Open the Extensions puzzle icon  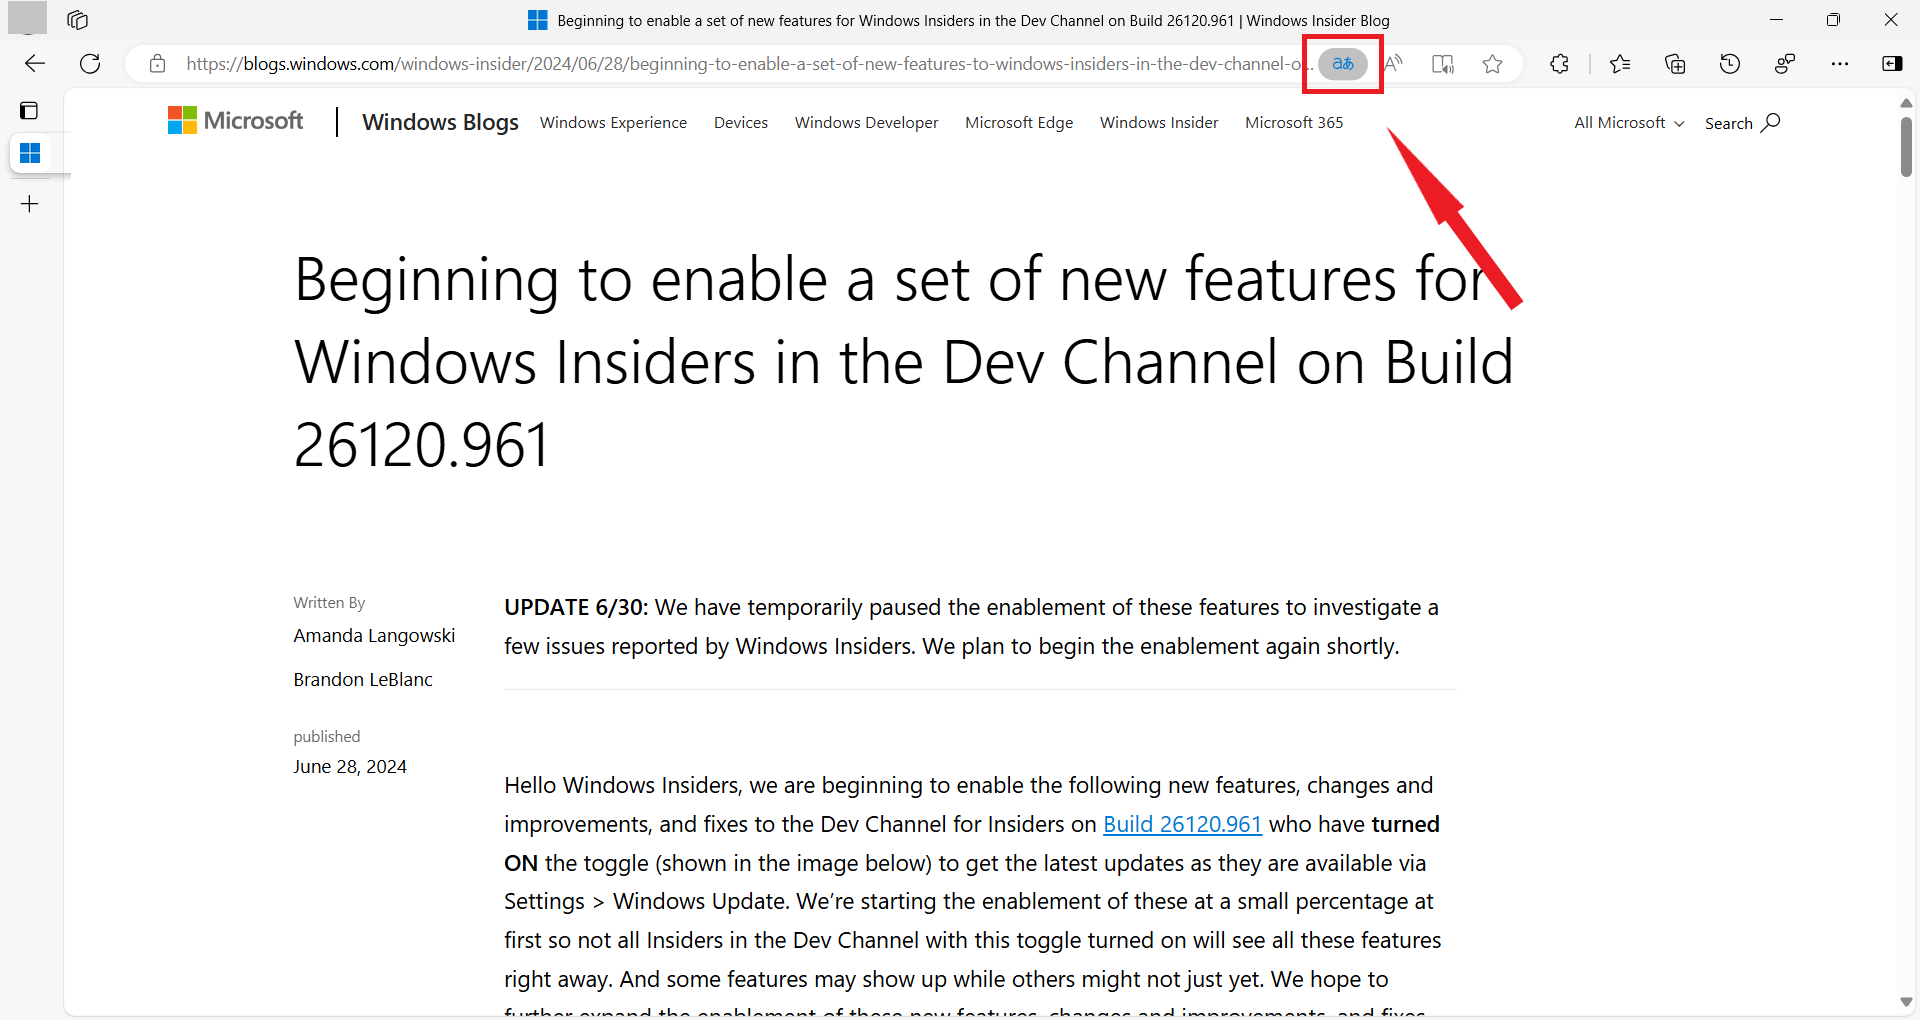1559,64
